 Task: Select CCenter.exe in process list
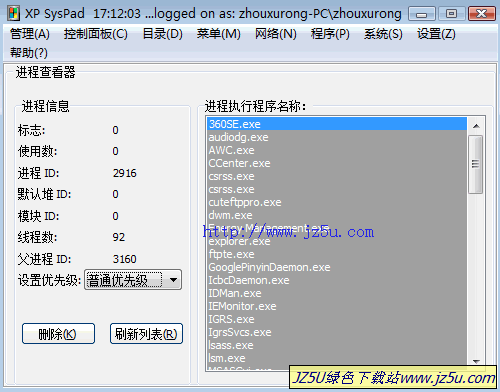(337, 163)
